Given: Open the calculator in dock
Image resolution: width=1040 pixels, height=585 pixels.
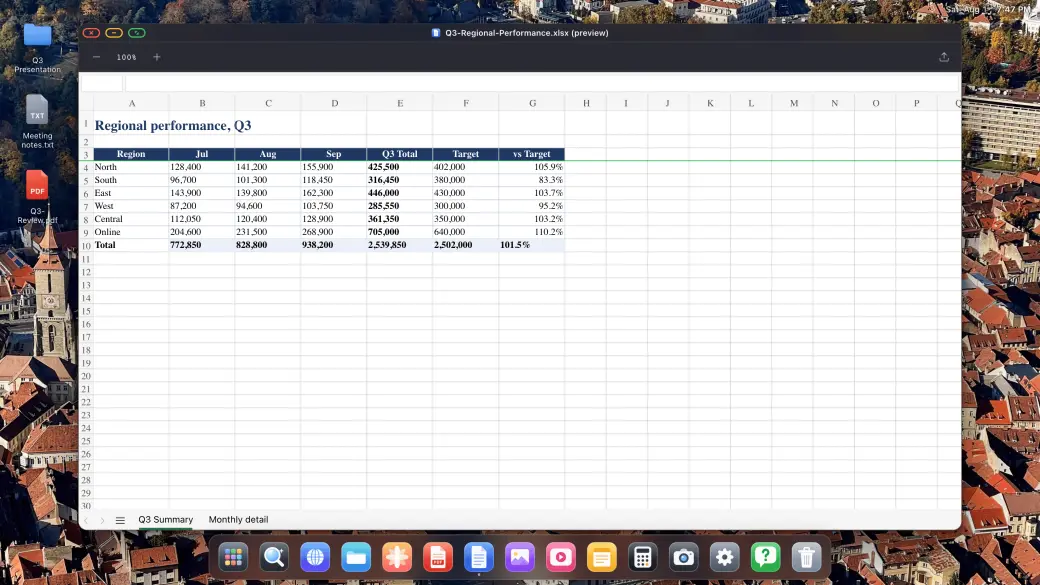Looking at the screenshot, I should tap(643, 557).
